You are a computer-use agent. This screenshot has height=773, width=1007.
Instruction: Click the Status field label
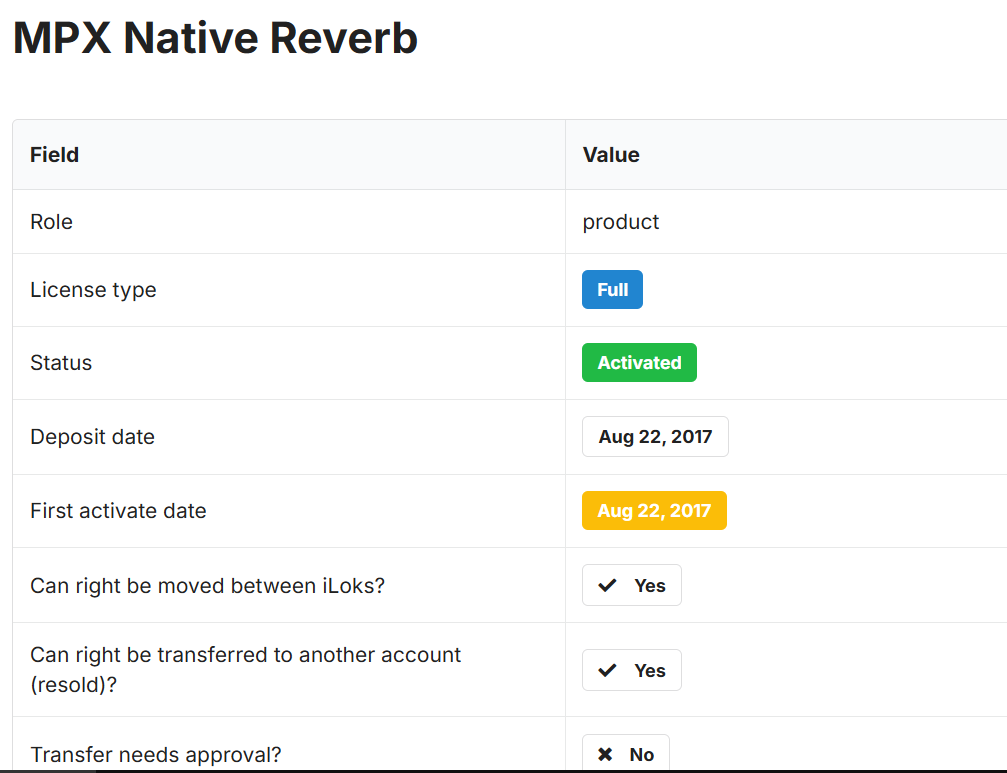click(61, 363)
